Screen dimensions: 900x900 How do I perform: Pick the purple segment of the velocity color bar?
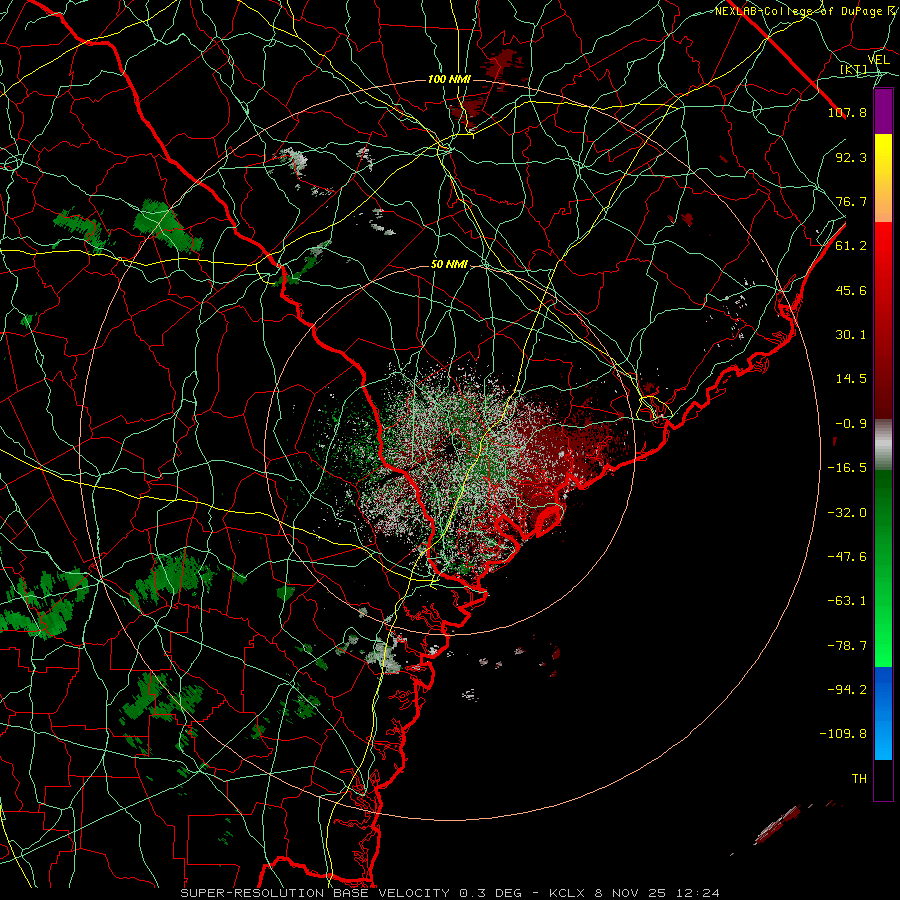pos(883,111)
